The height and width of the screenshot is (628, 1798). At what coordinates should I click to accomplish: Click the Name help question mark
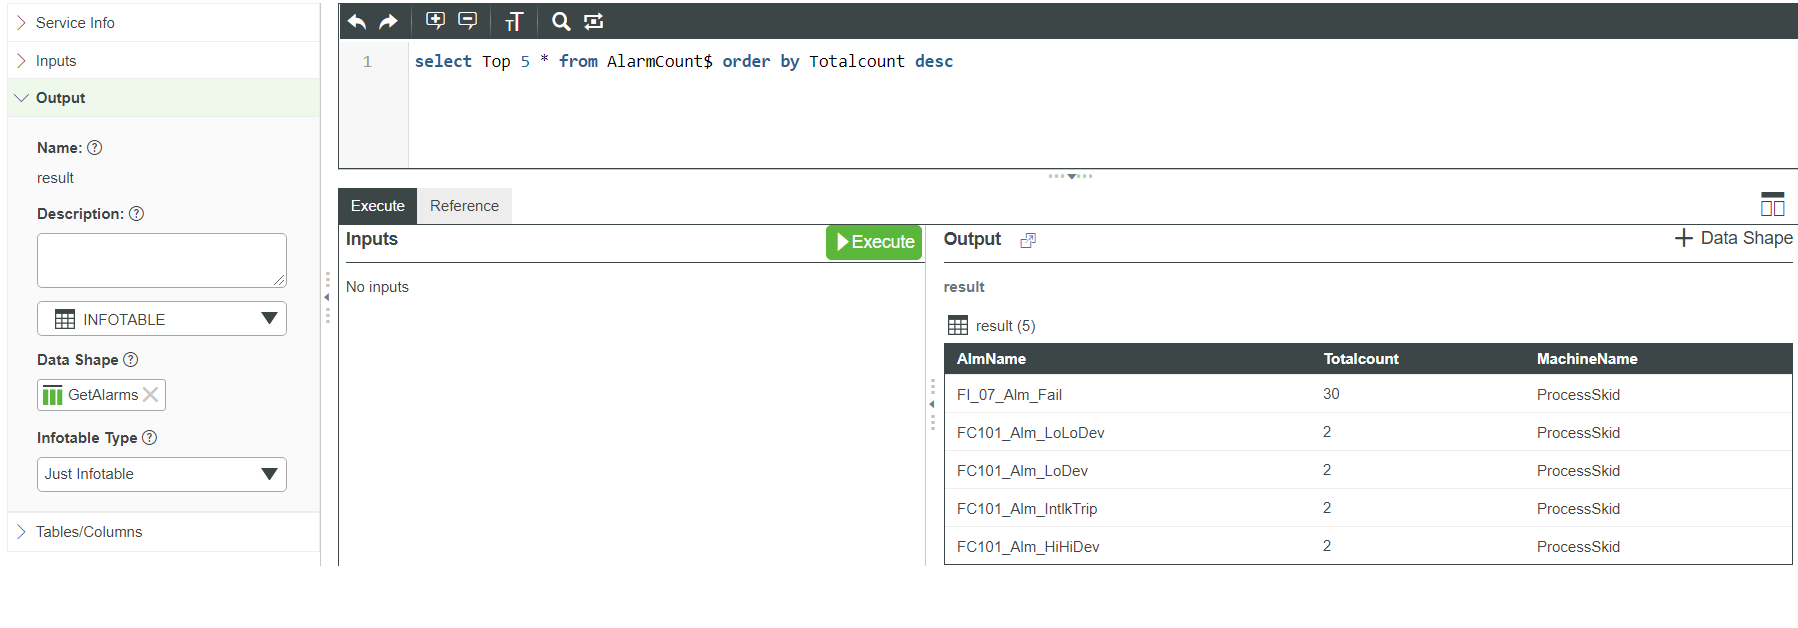coord(95,148)
